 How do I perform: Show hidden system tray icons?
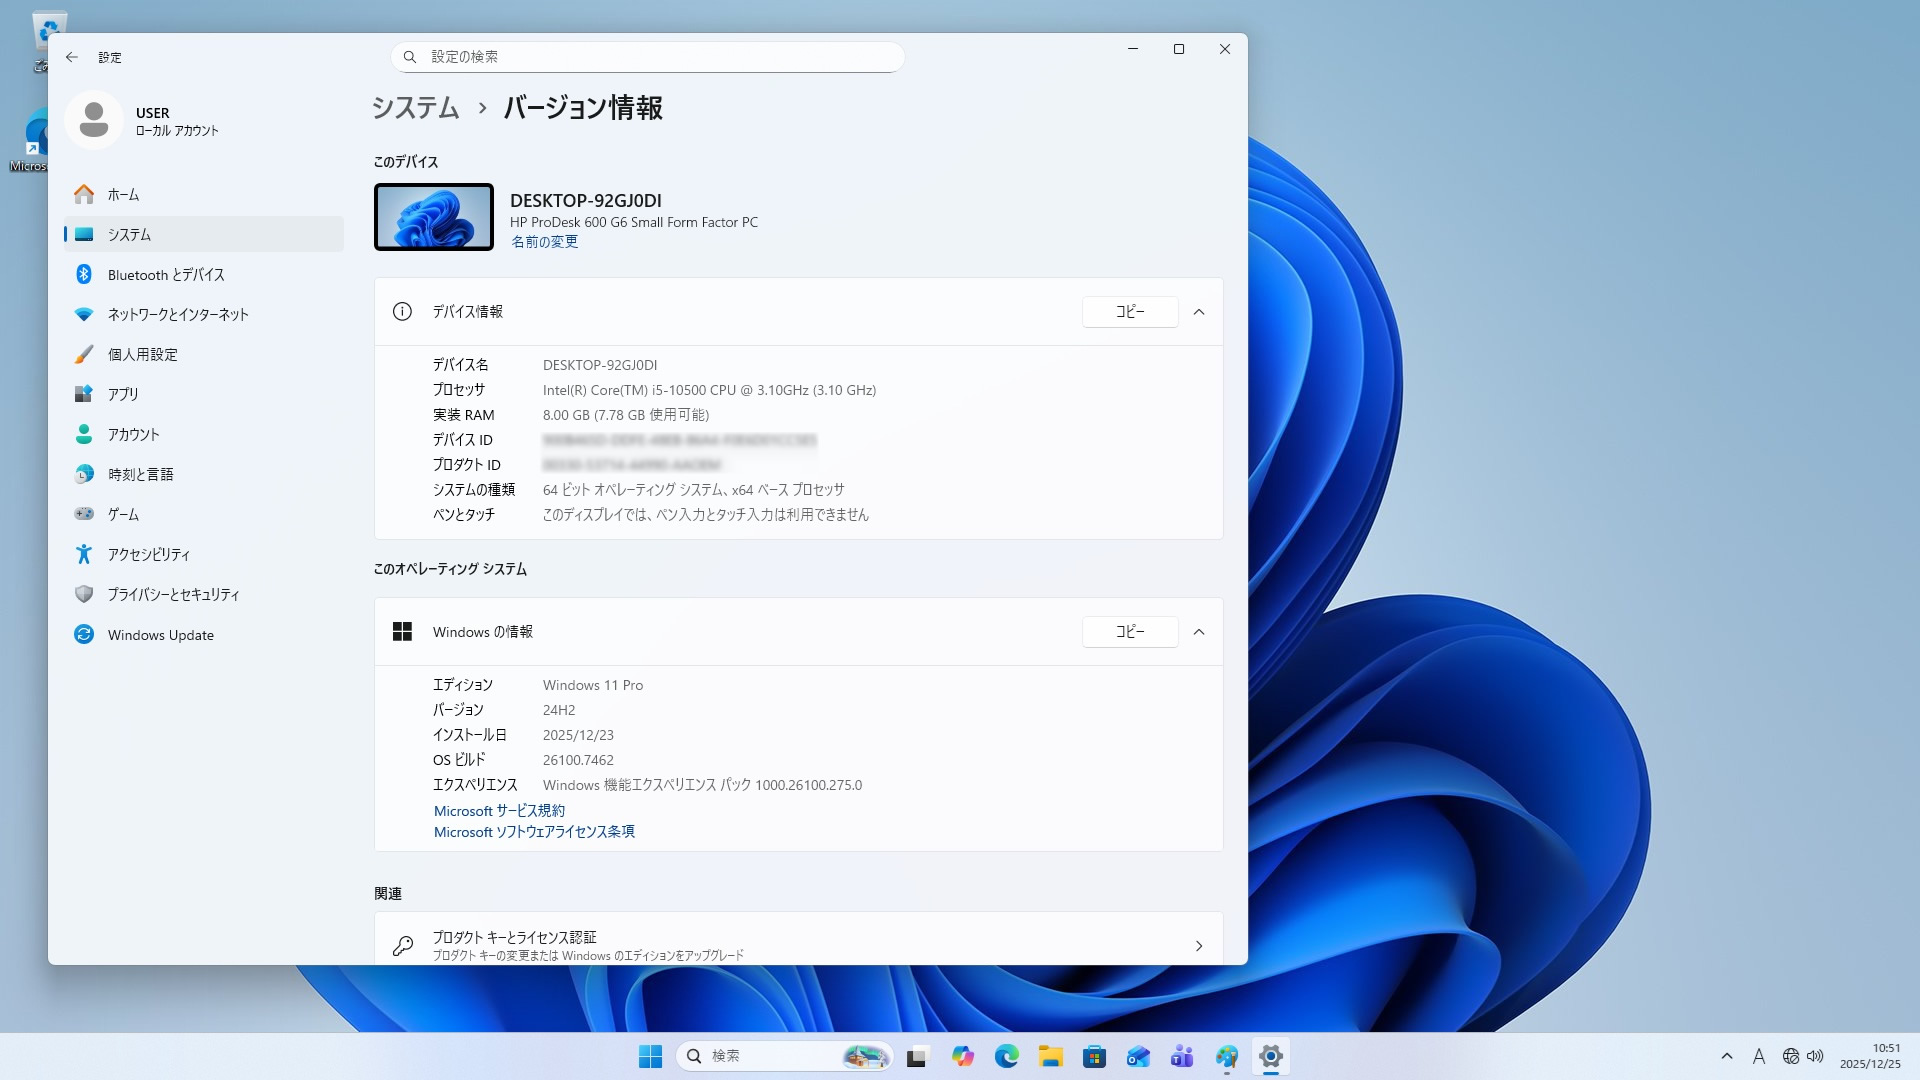point(1727,1056)
